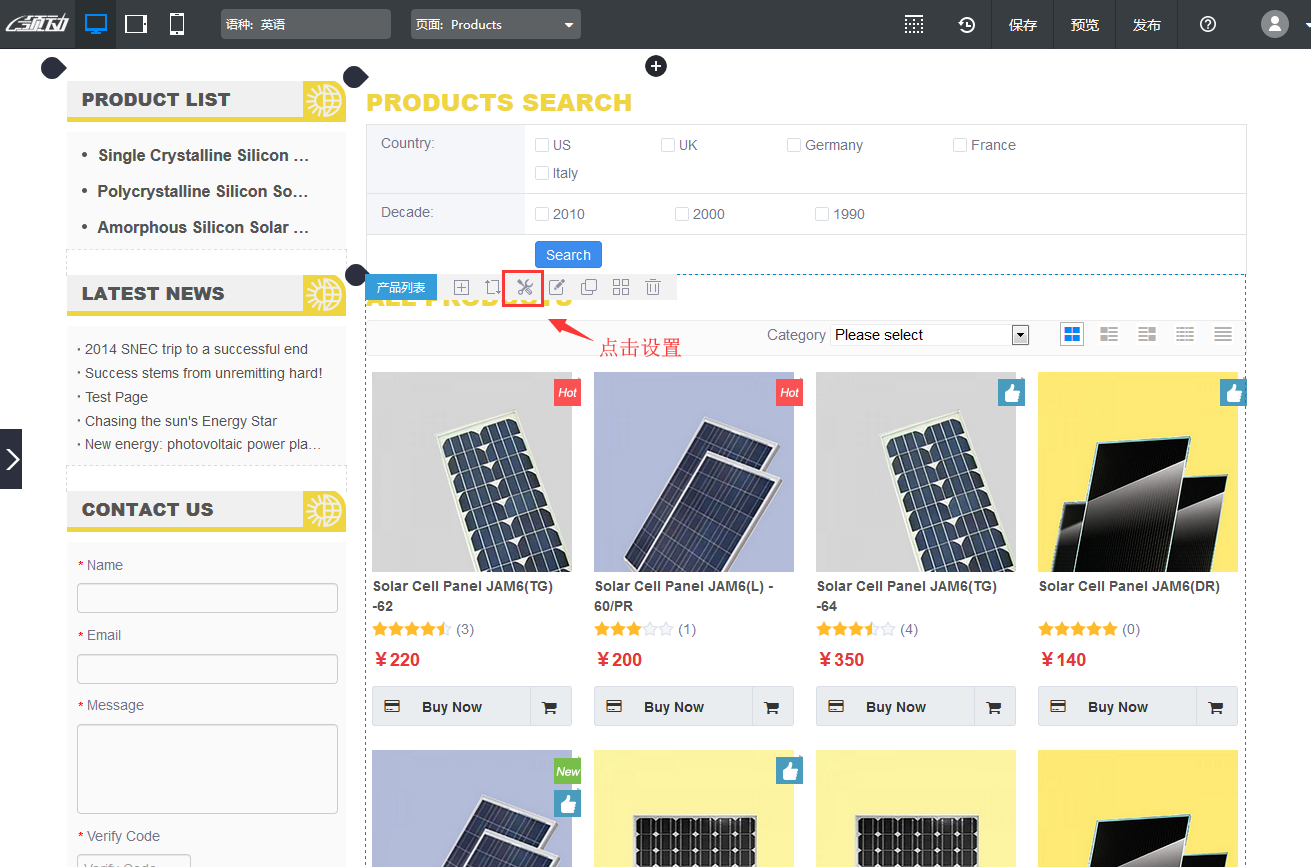Open the Category 'Please select' dropdown

pyautogui.click(x=929, y=335)
